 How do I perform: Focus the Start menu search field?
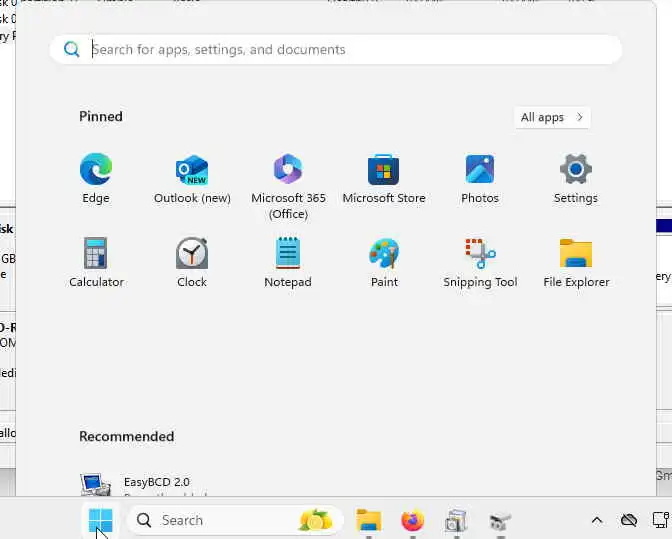[x=336, y=50]
